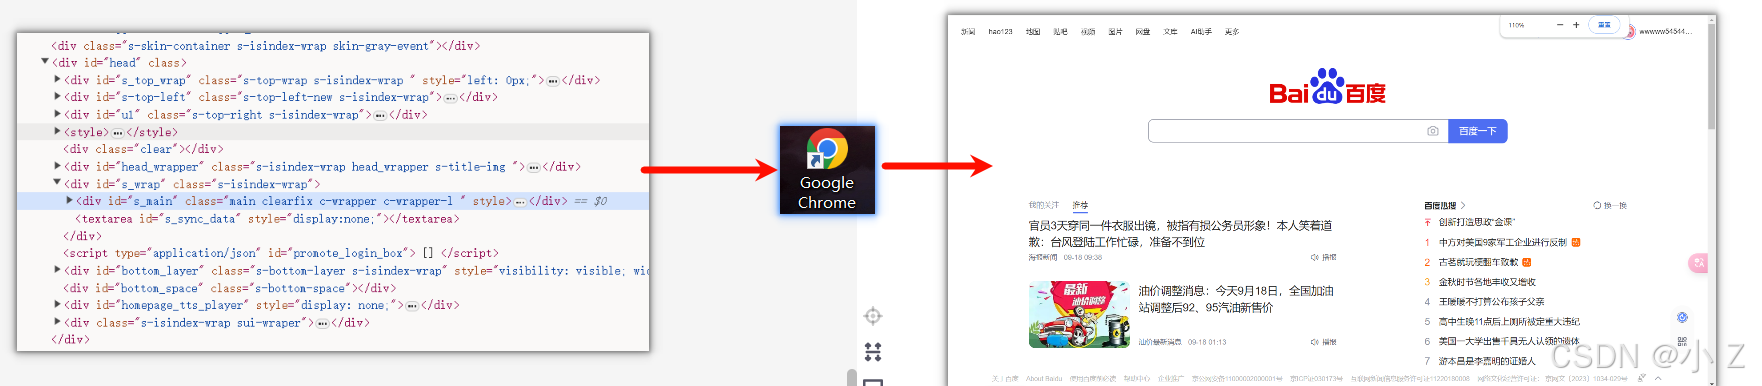Expand the div id="homepage_tts_player" node

[57, 305]
